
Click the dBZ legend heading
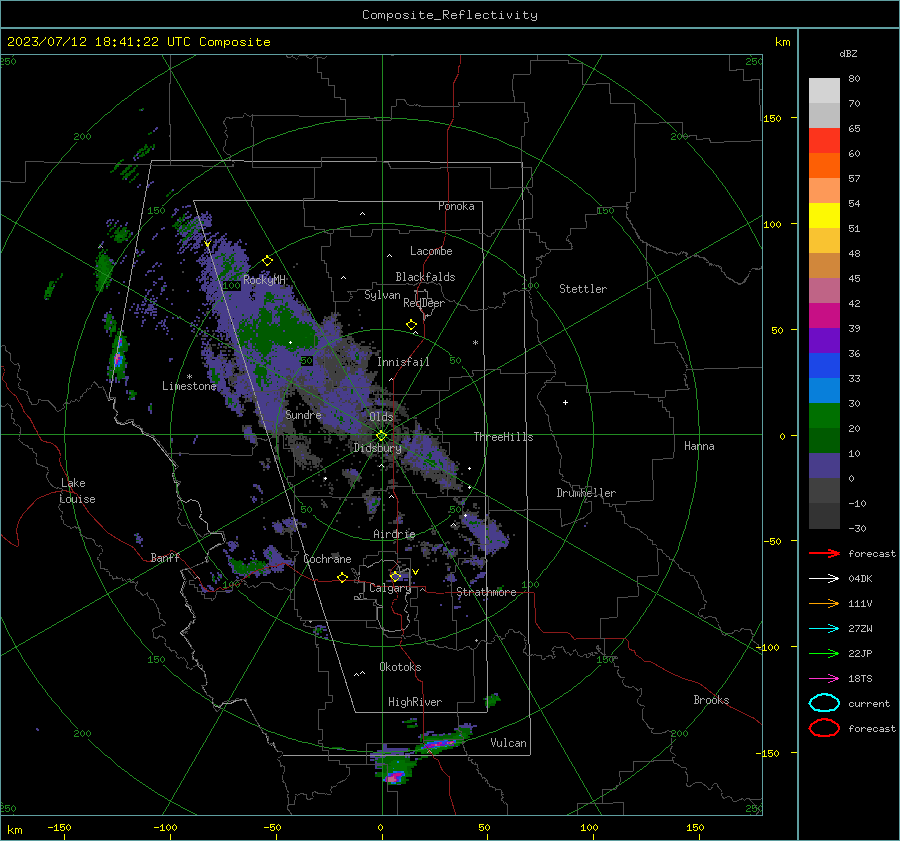[x=848, y=53]
